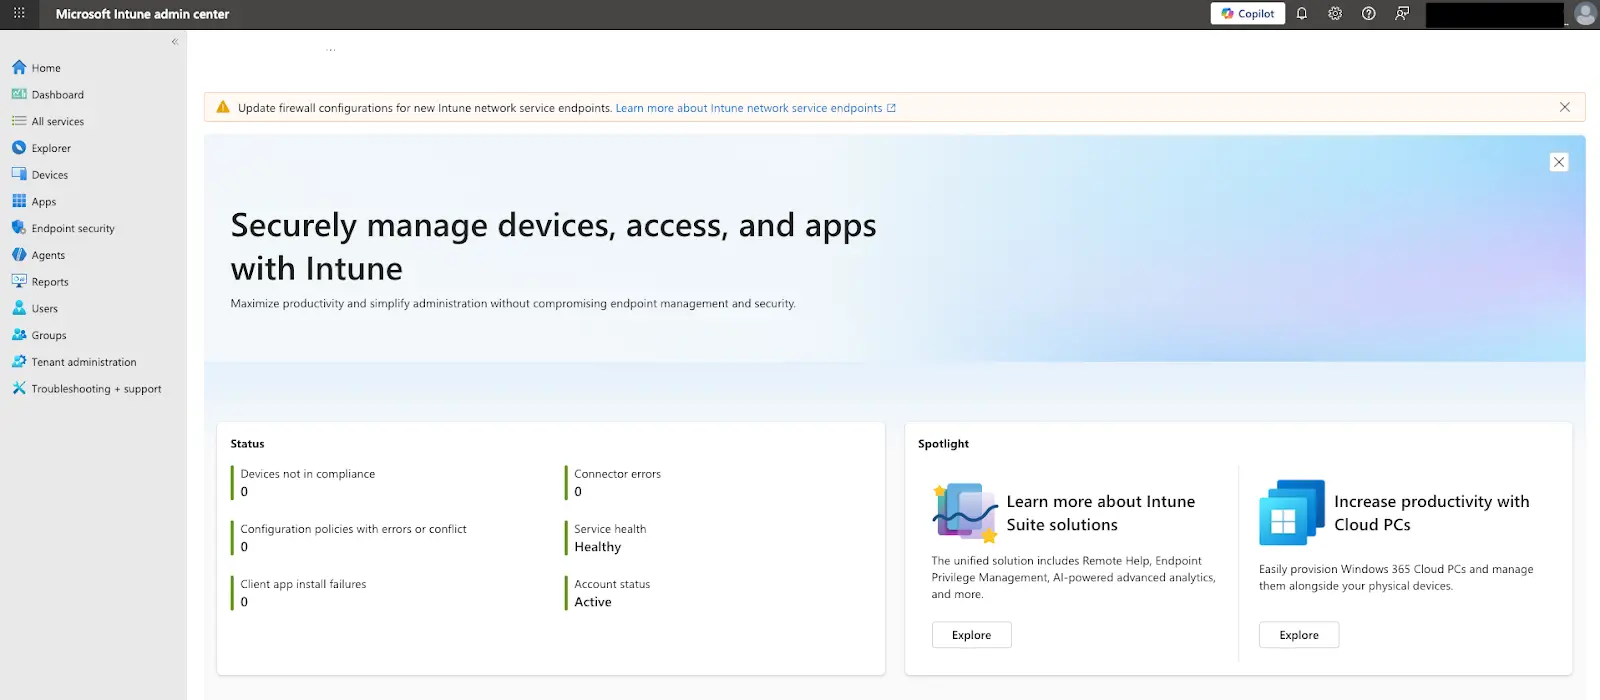Viewport: 1600px width, 700px height.
Task: Click the user account avatar
Action: click(x=1585, y=14)
